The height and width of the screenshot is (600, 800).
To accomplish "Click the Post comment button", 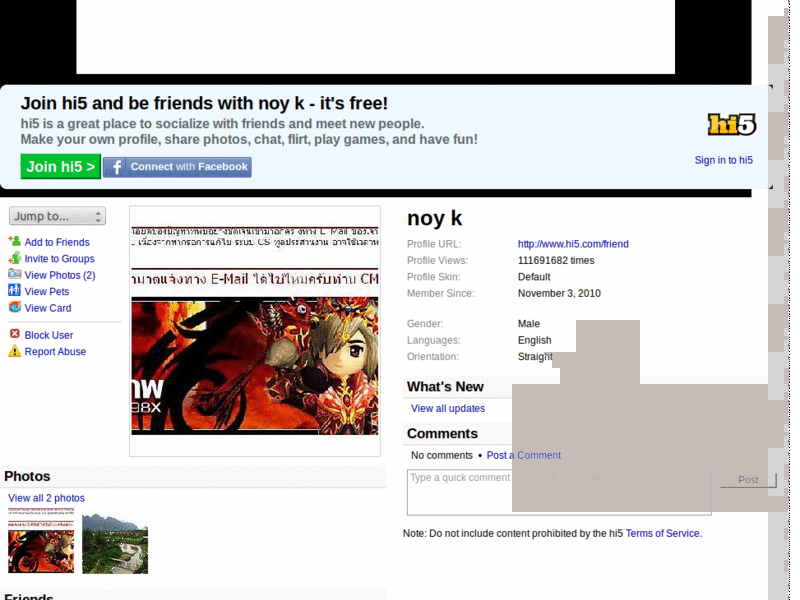I will coord(748,480).
